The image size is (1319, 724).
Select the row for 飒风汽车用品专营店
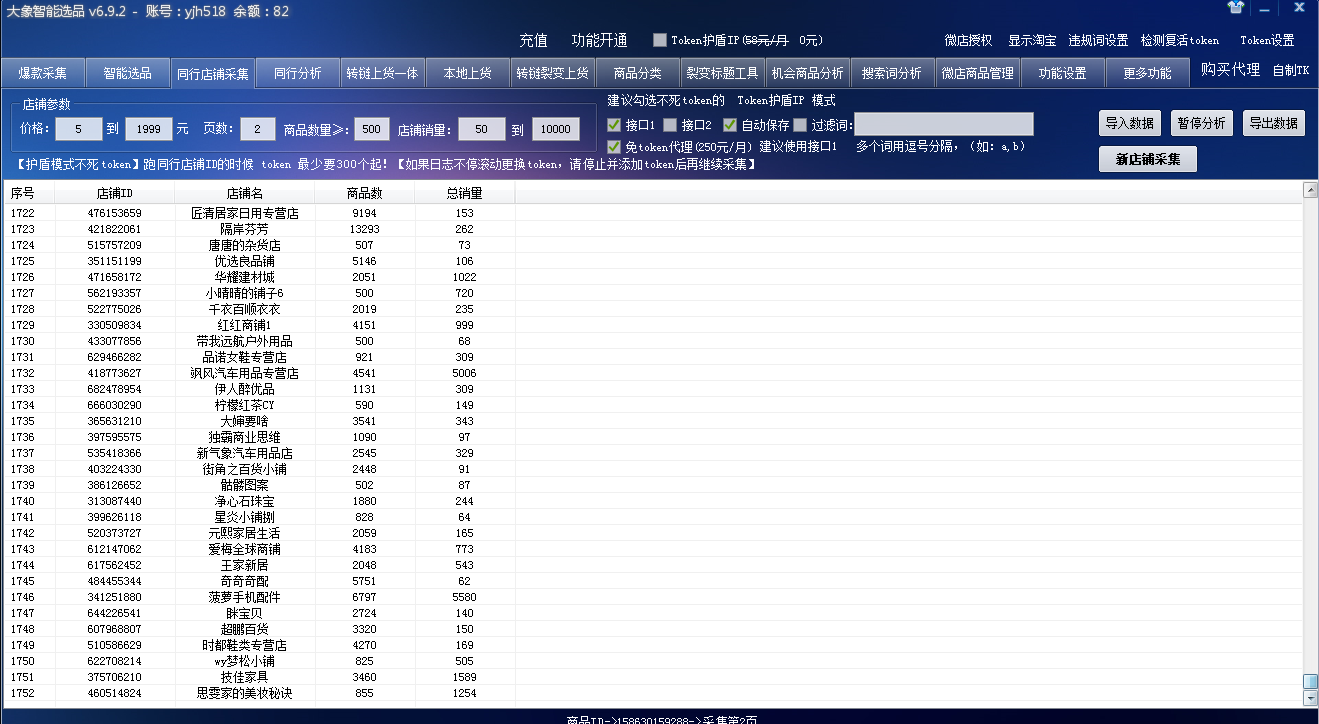[x=653, y=373]
